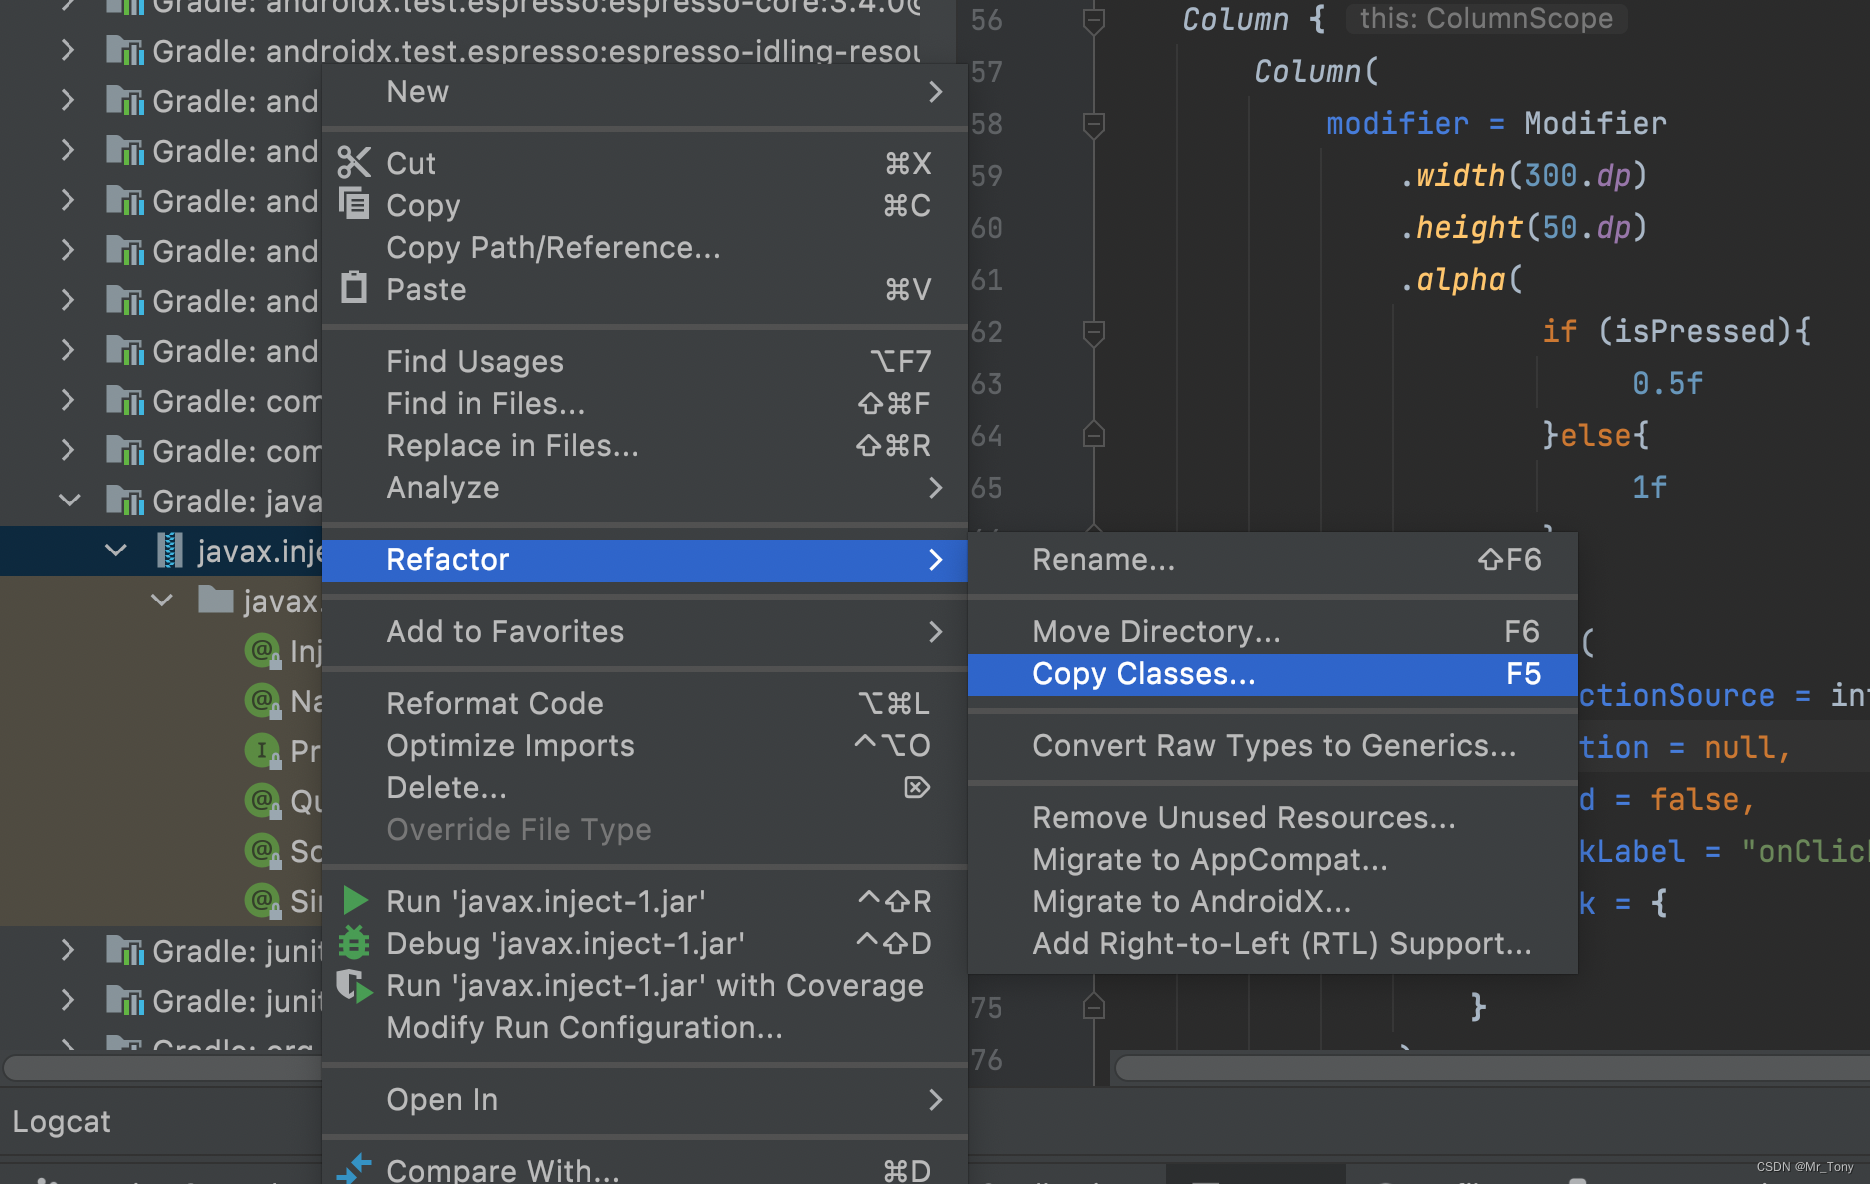
Task: Click the annotation icon beside Qu class
Action: (263, 801)
